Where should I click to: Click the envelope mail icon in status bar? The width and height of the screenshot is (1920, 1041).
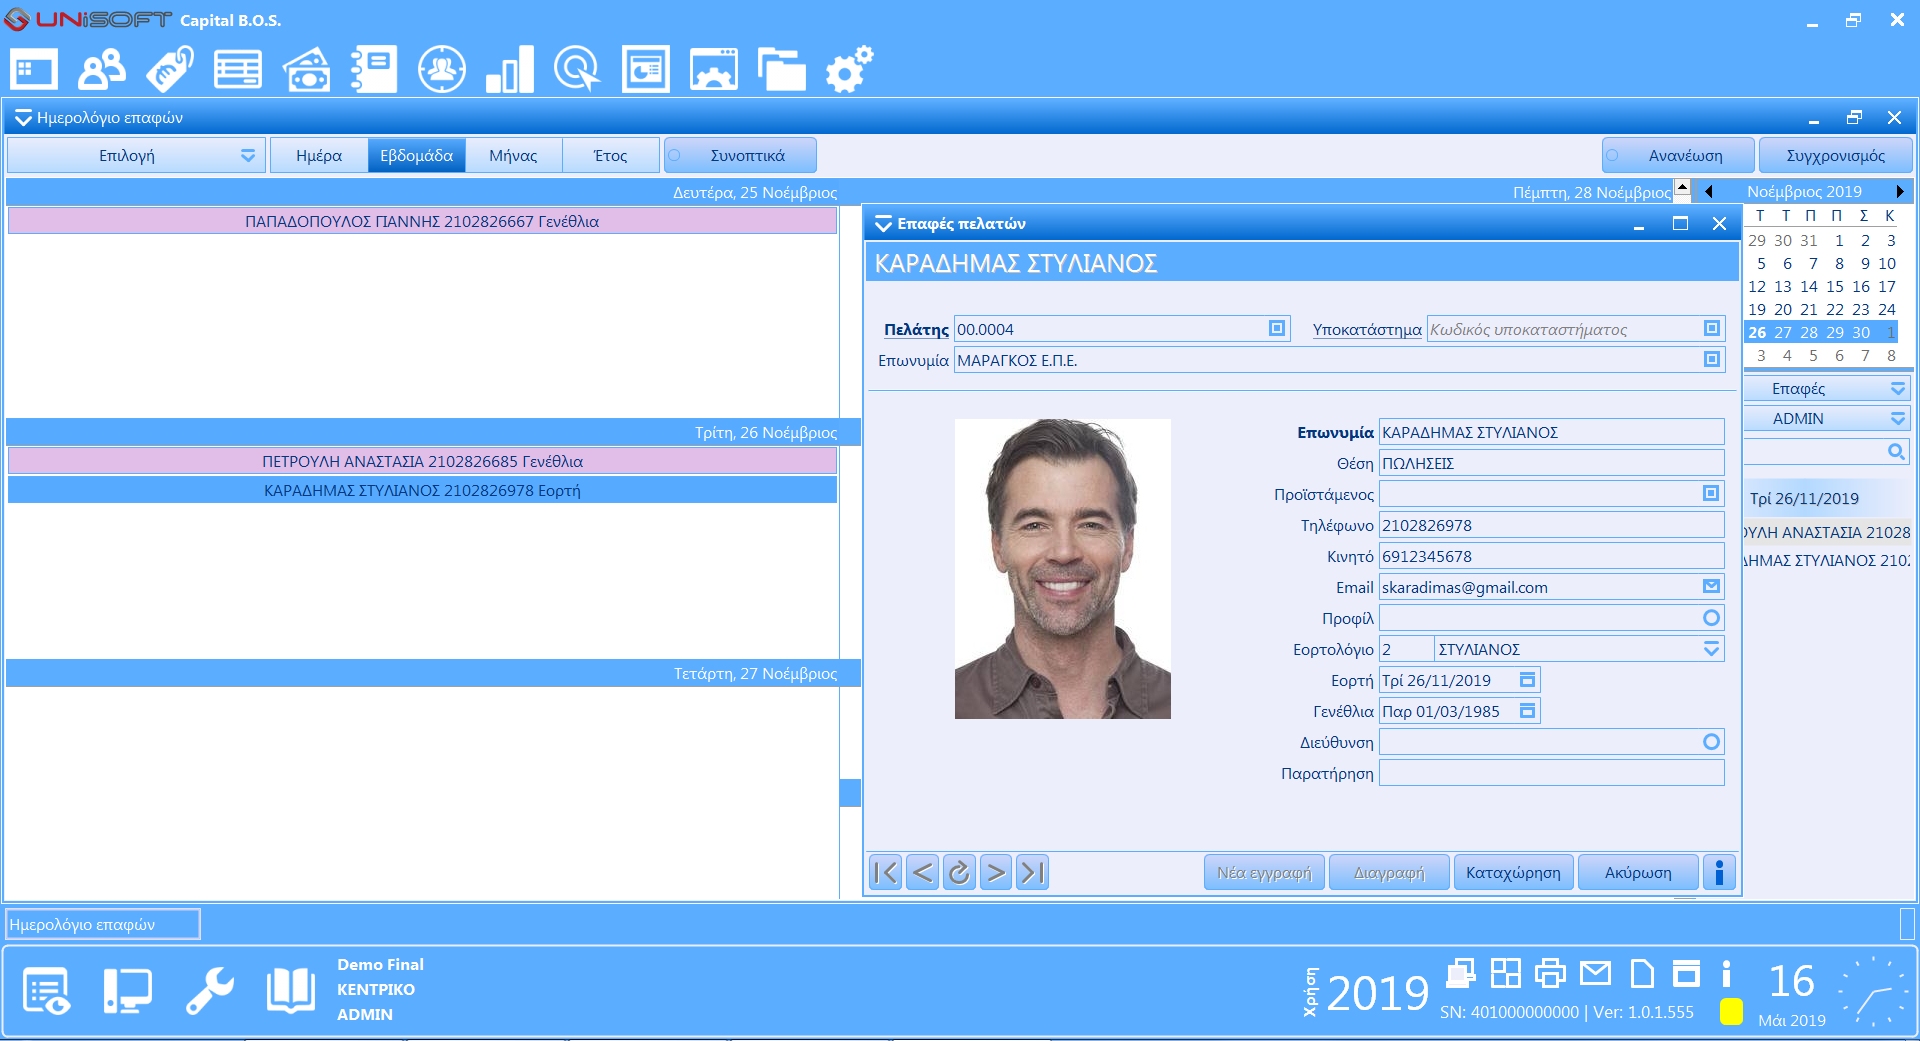click(x=1595, y=972)
